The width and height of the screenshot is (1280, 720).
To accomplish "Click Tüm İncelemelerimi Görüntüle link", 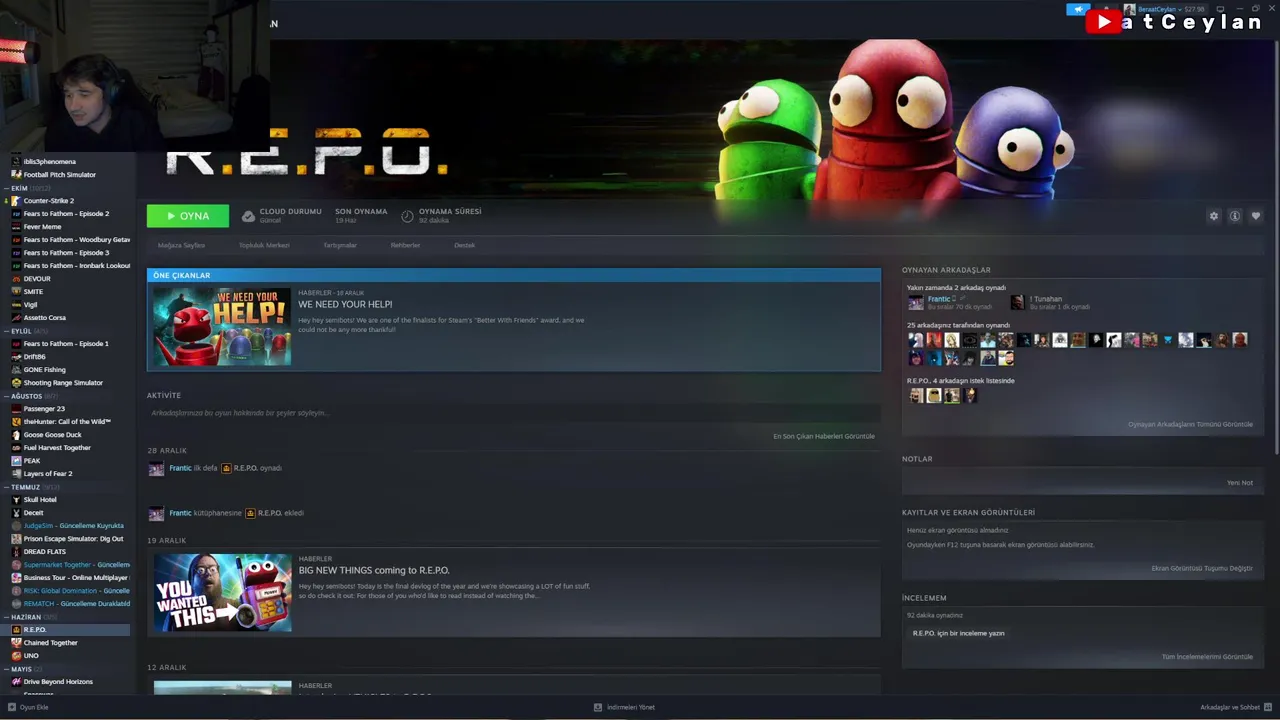I will 1207,657.
